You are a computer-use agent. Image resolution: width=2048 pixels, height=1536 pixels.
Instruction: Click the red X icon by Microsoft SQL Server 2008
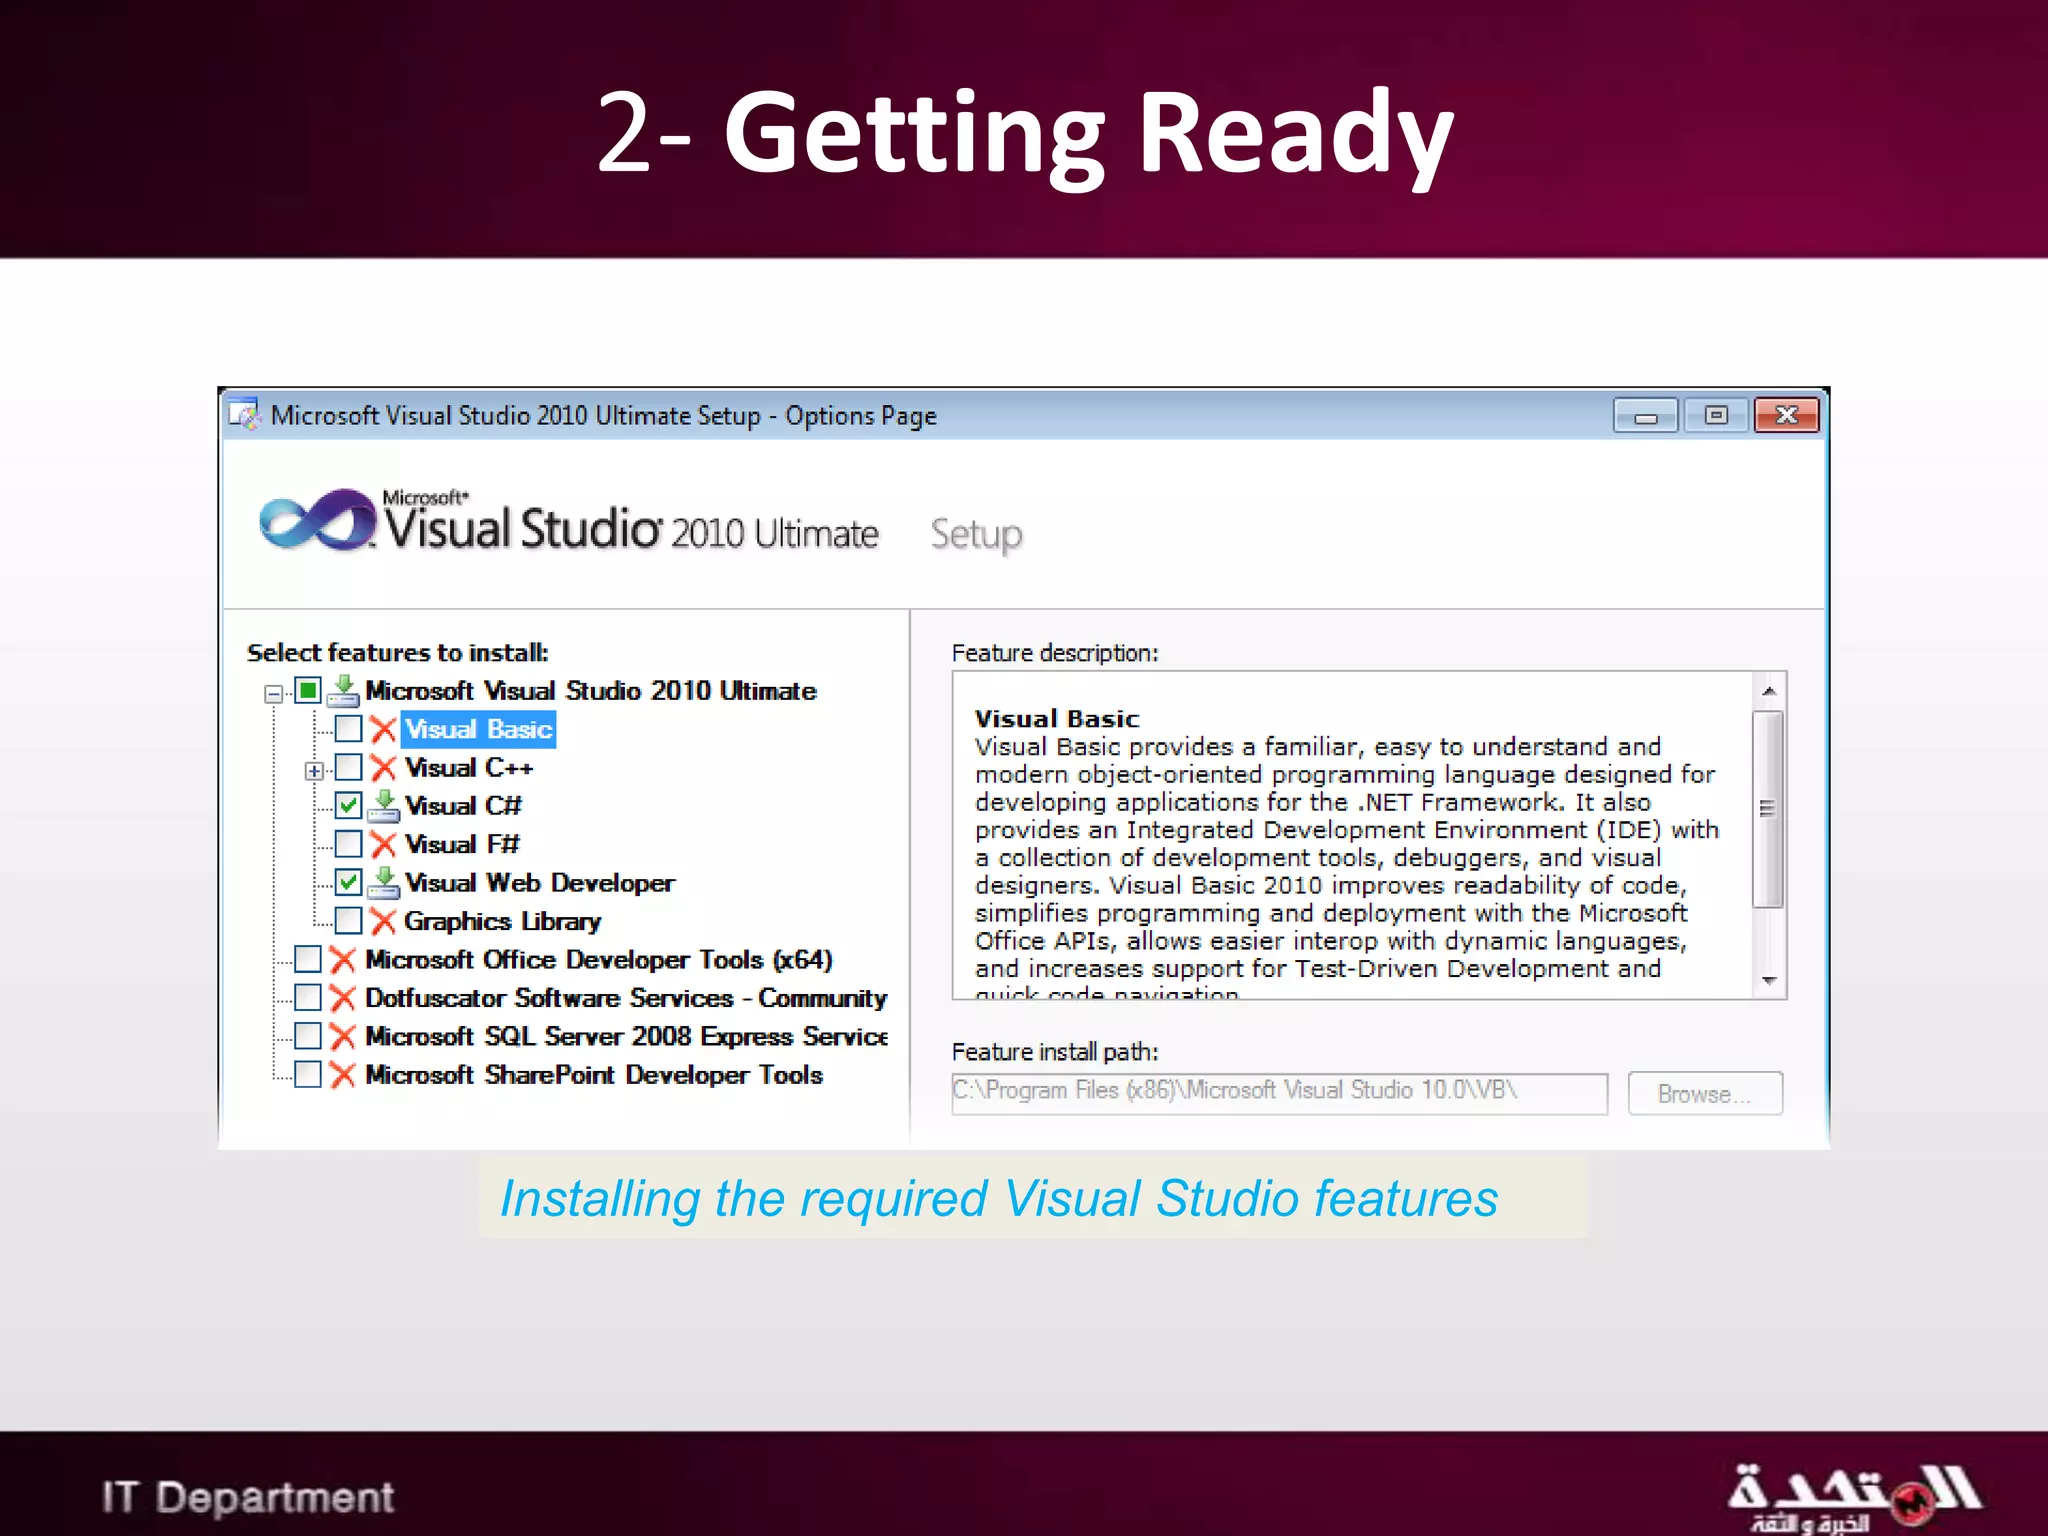[343, 1037]
